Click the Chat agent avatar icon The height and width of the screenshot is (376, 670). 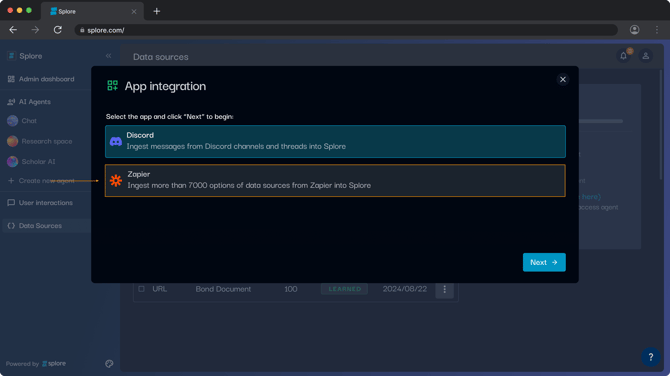point(12,121)
